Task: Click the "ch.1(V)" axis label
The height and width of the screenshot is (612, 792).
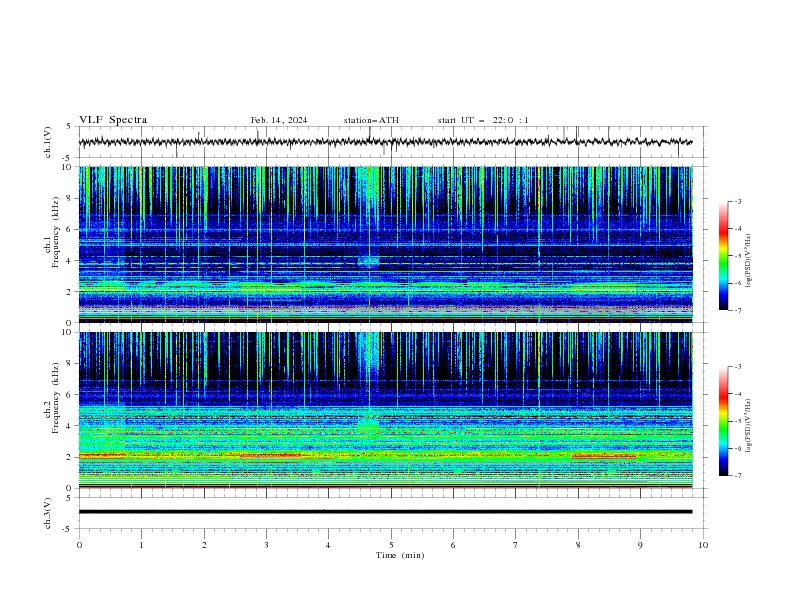Action: click(x=48, y=142)
